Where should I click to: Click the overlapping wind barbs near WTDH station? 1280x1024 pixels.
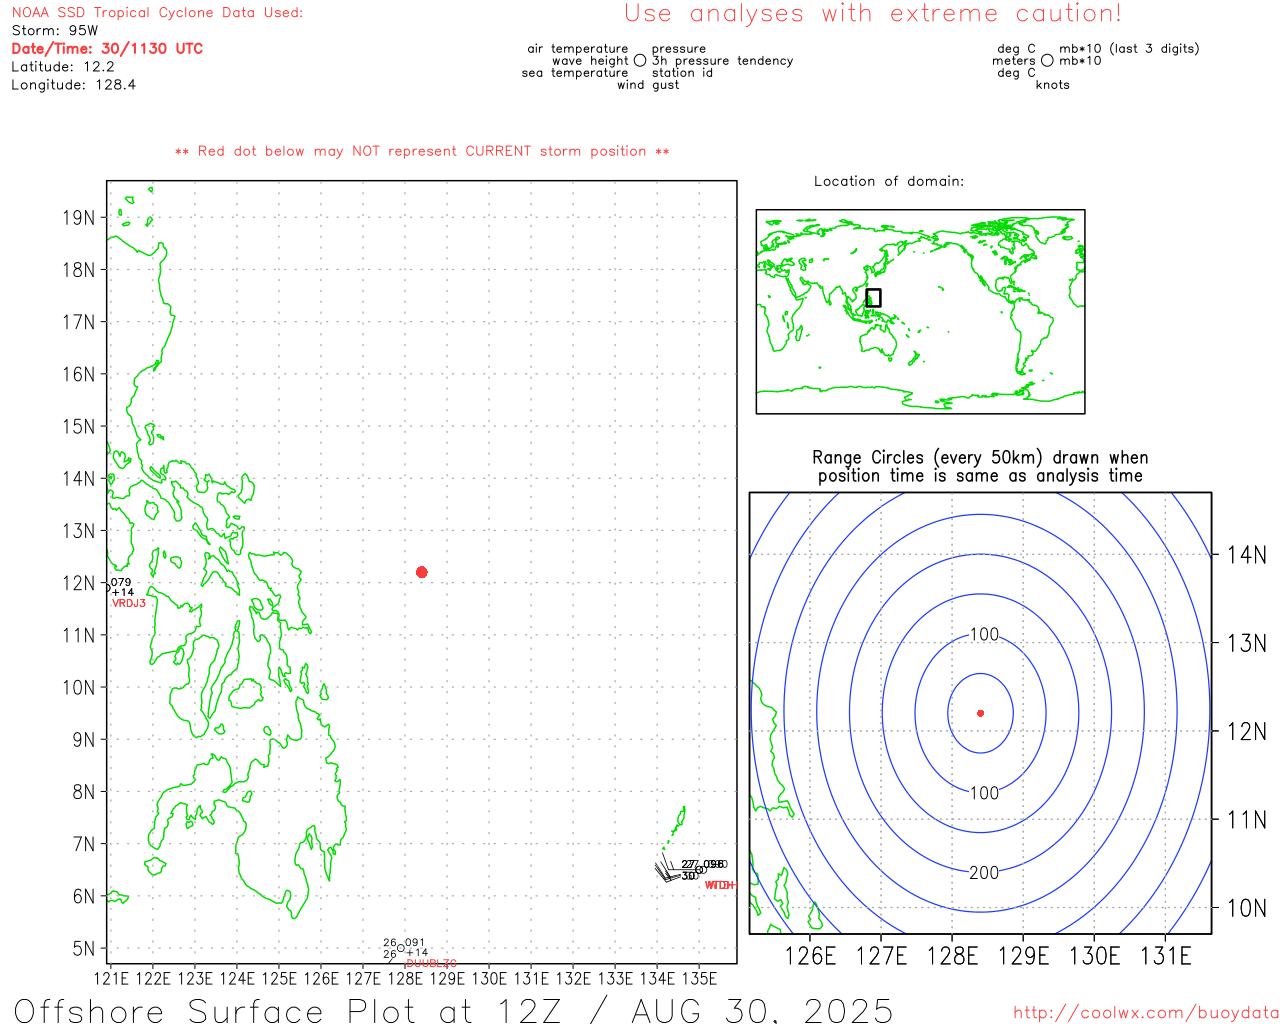point(668,869)
